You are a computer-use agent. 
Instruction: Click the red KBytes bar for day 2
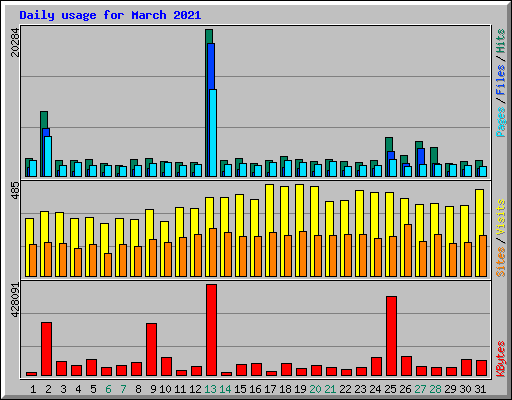[46, 349]
